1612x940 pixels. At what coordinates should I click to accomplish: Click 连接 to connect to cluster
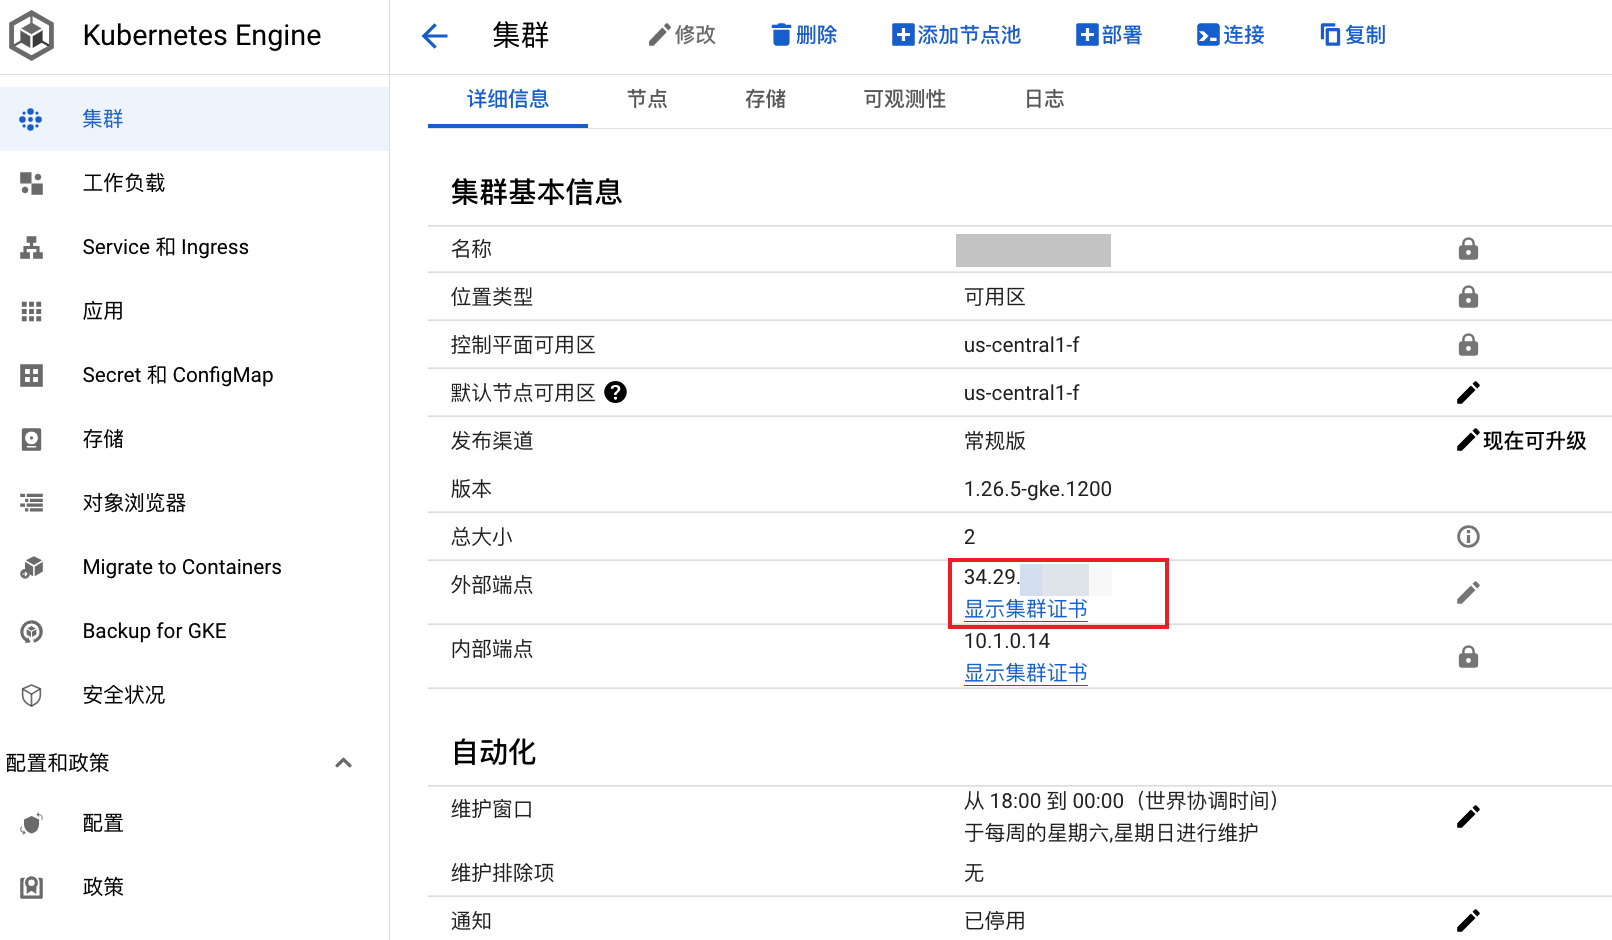tap(1231, 34)
